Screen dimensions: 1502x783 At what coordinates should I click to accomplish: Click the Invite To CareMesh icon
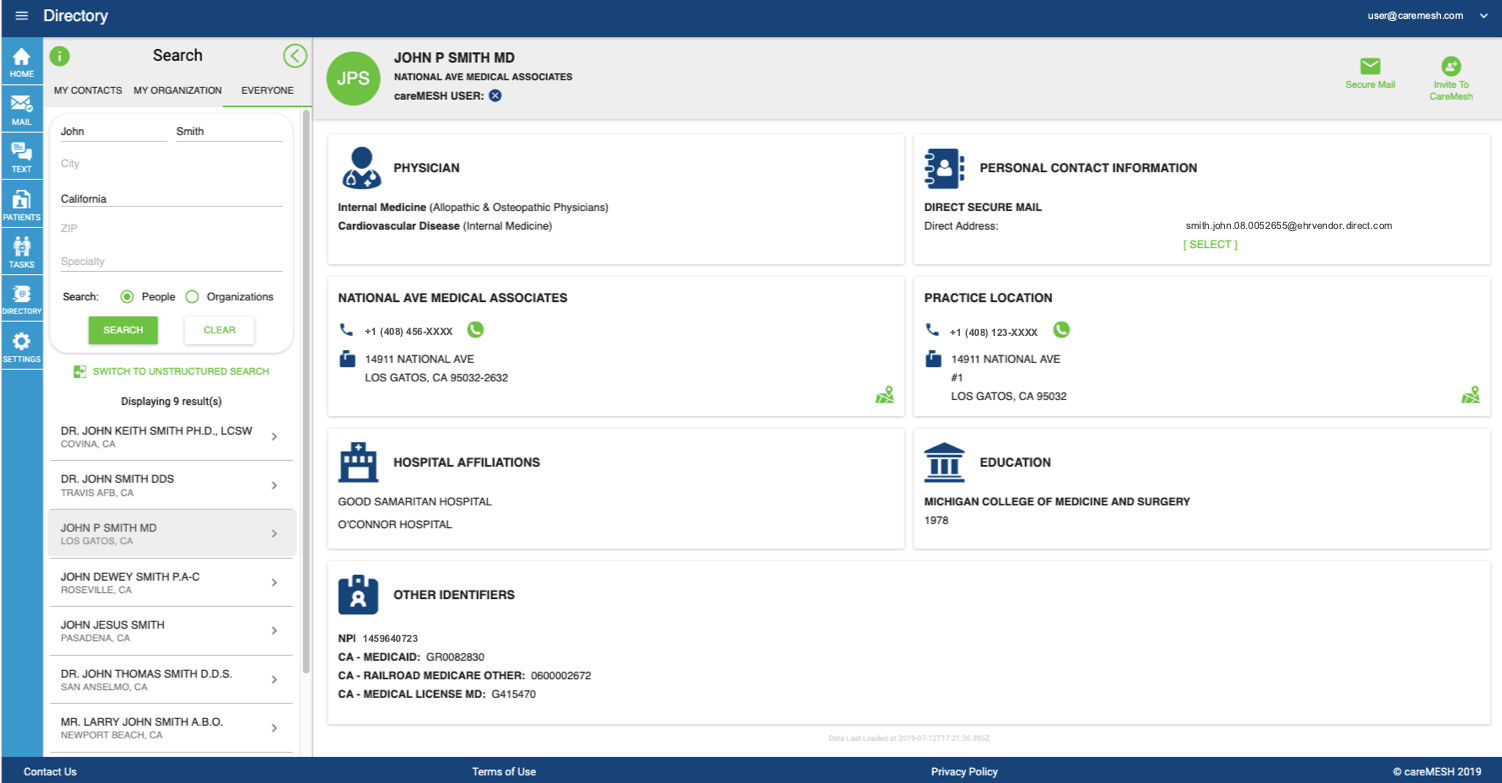pyautogui.click(x=1451, y=66)
